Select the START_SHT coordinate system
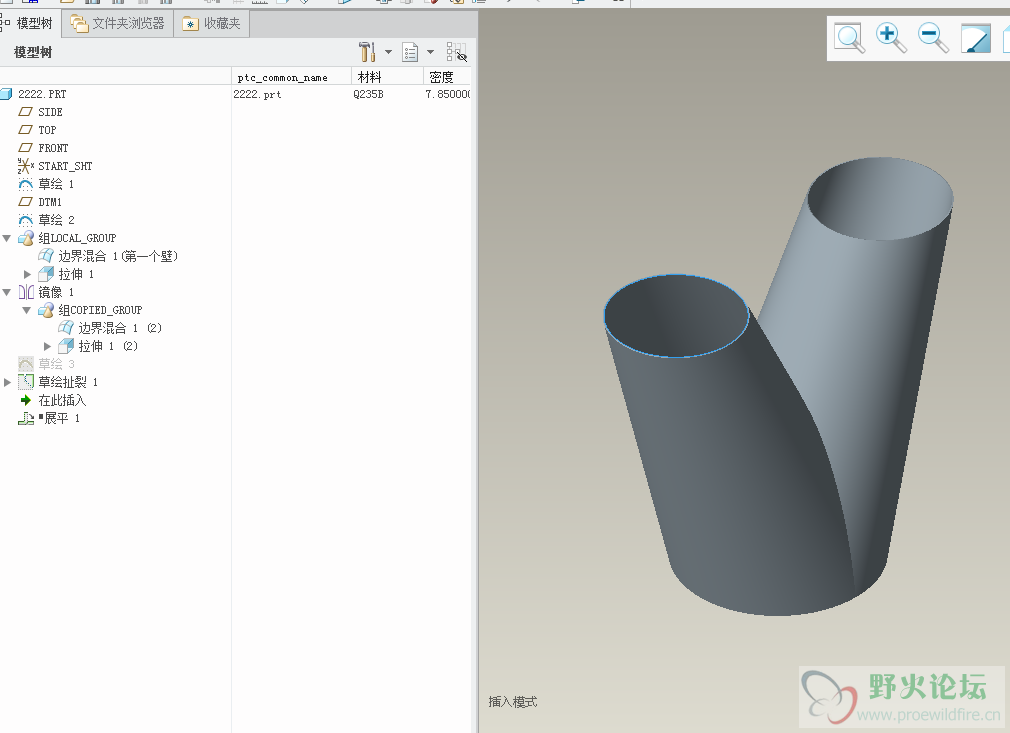Screen dimensions: 1010x733 [64, 166]
